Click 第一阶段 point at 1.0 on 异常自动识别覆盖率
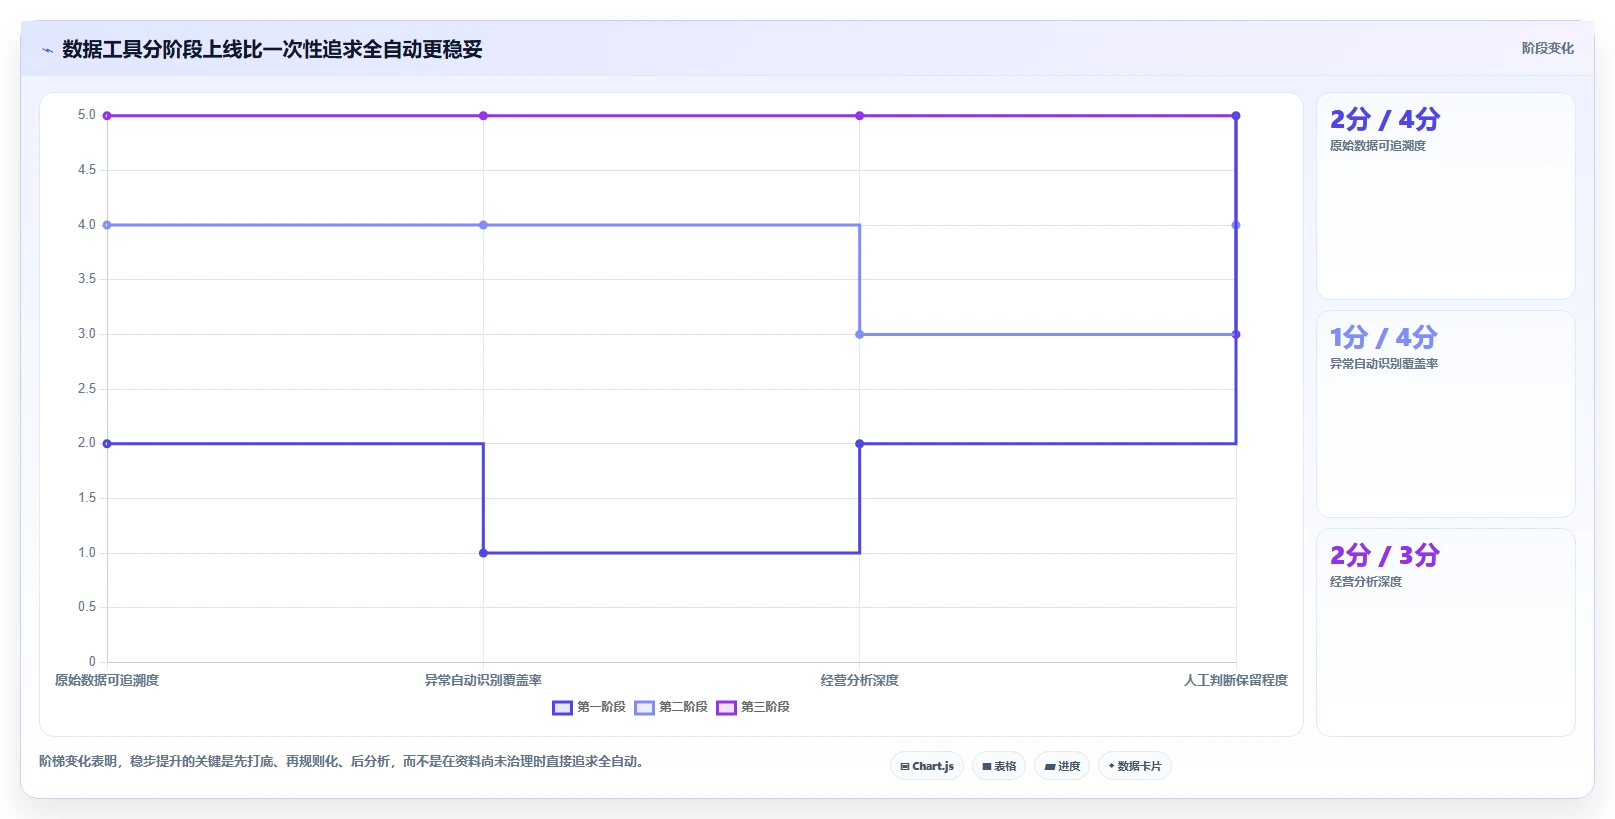This screenshot has width=1615, height=819. [x=483, y=553]
